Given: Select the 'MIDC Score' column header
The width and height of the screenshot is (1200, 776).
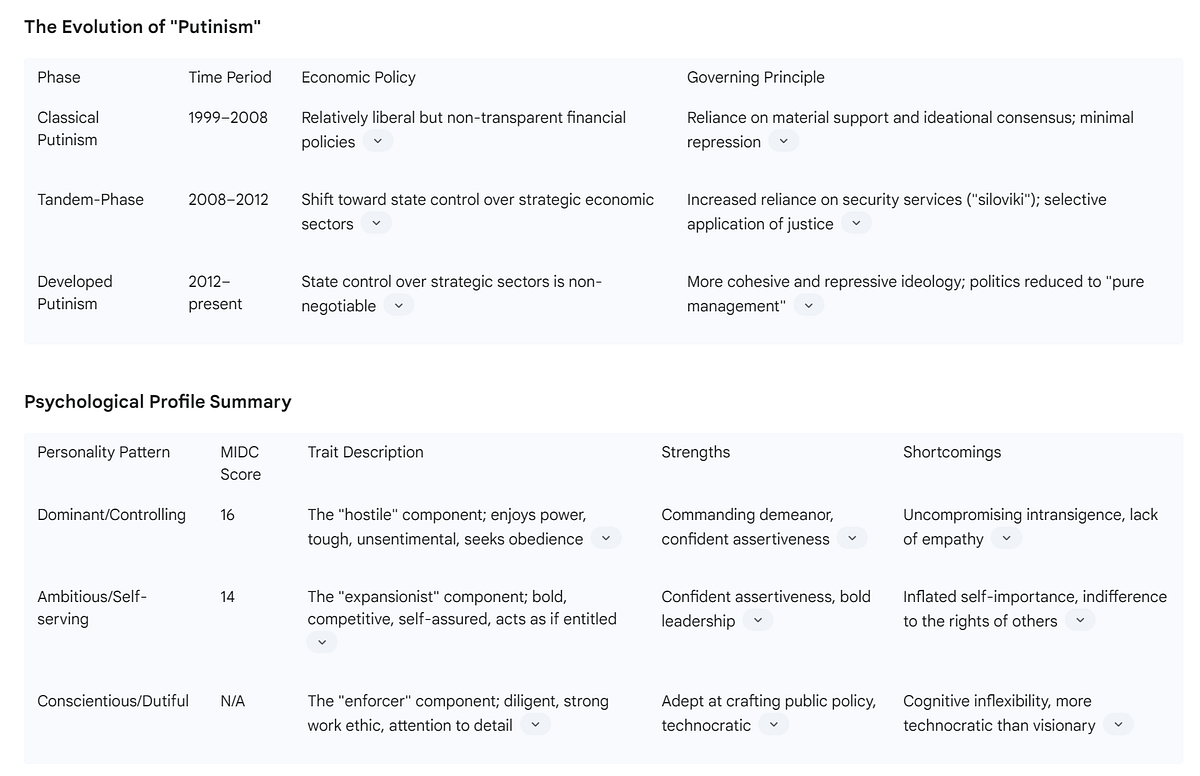Looking at the screenshot, I should coord(241,463).
